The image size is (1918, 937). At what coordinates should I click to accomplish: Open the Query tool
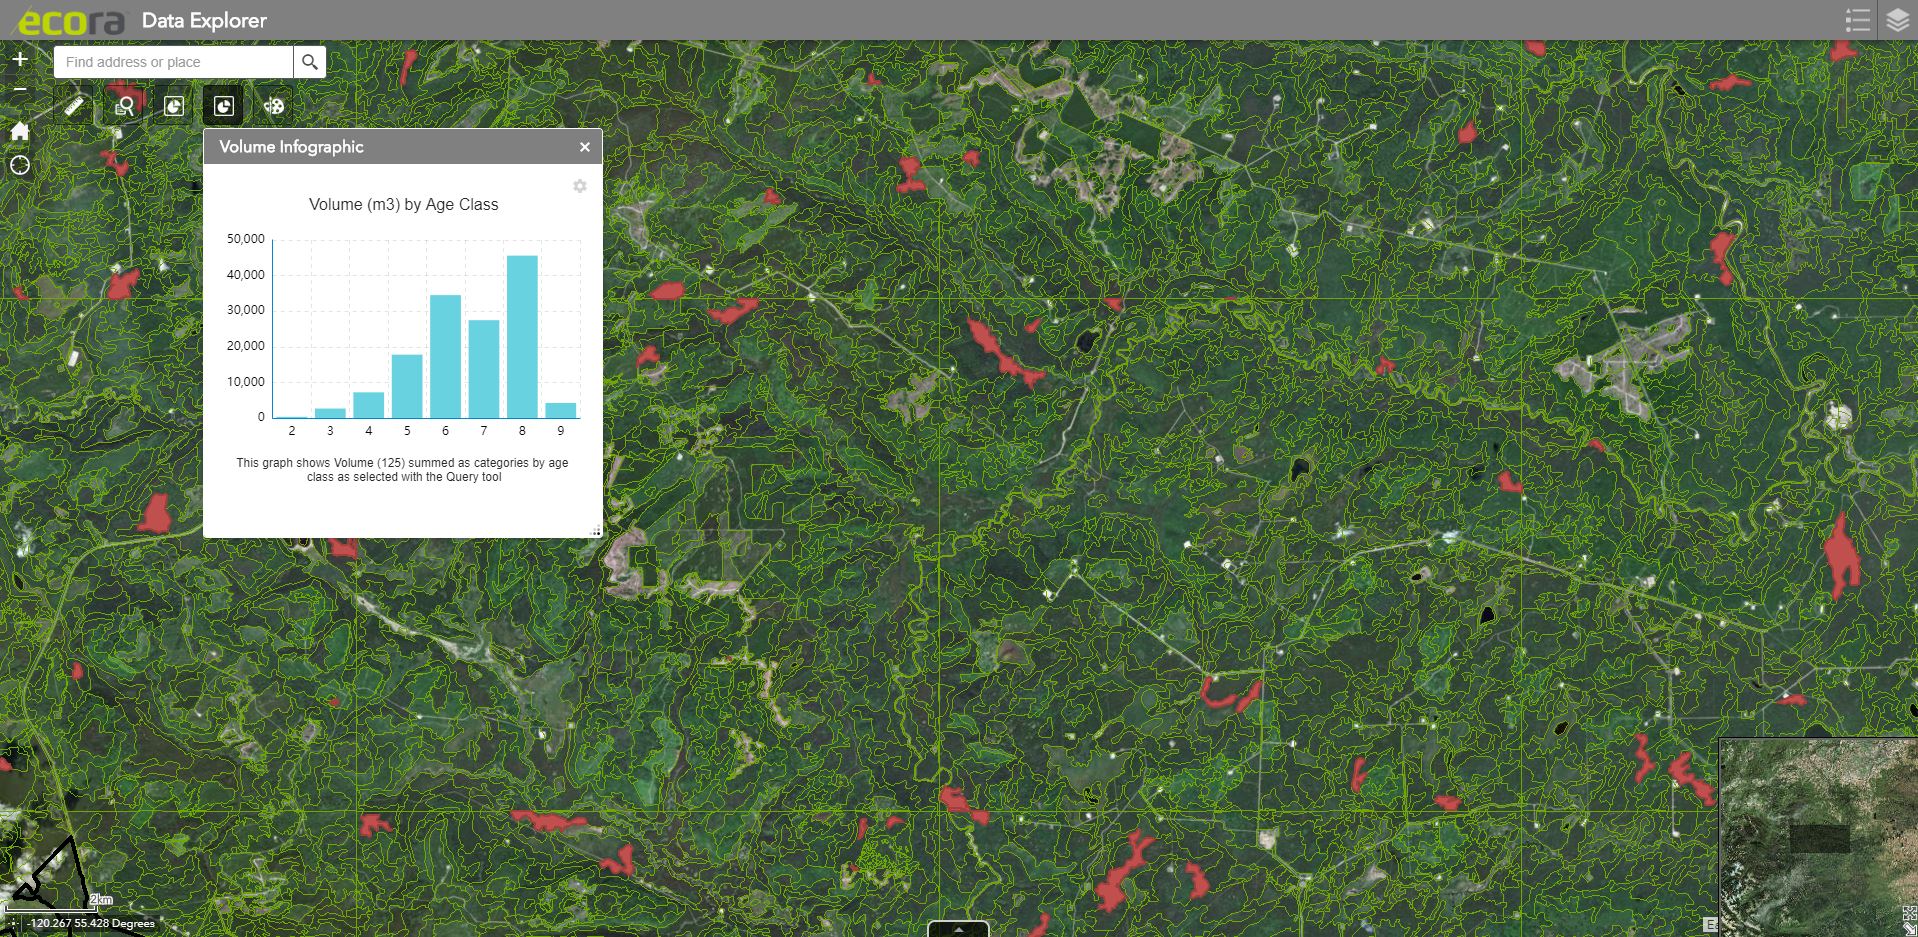click(124, 106)
